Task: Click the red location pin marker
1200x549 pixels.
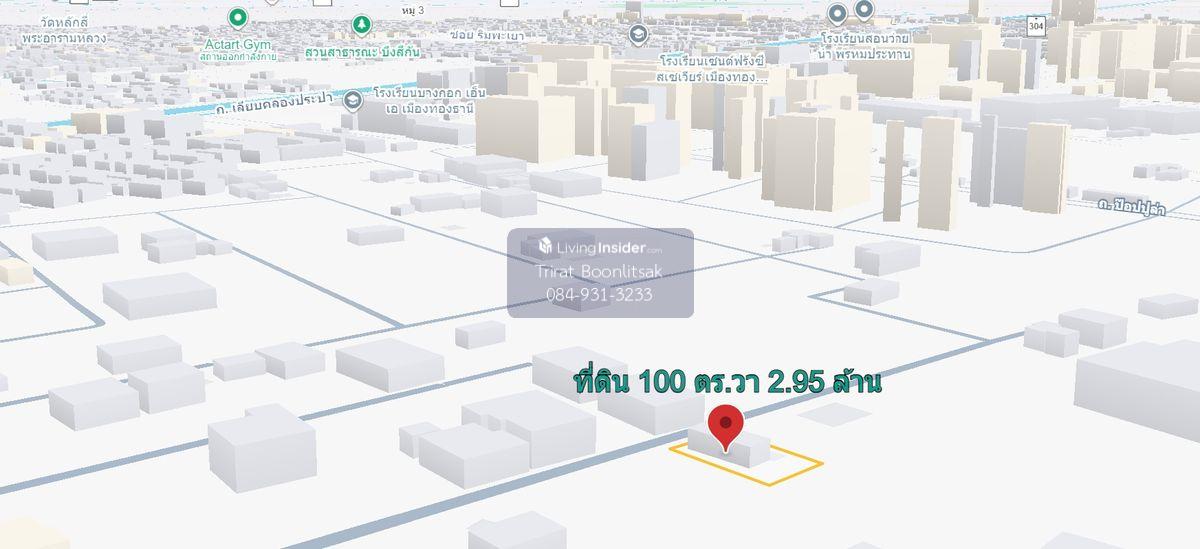Action: (x=725, y=427)
